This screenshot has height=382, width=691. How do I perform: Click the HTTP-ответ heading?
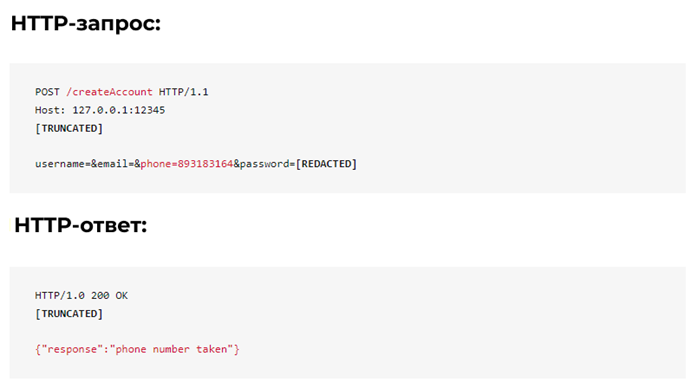coord(81,225)
